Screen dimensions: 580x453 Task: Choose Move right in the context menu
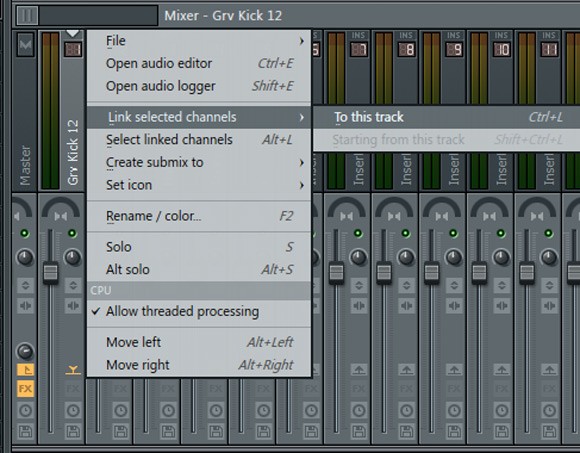[199, 365]
